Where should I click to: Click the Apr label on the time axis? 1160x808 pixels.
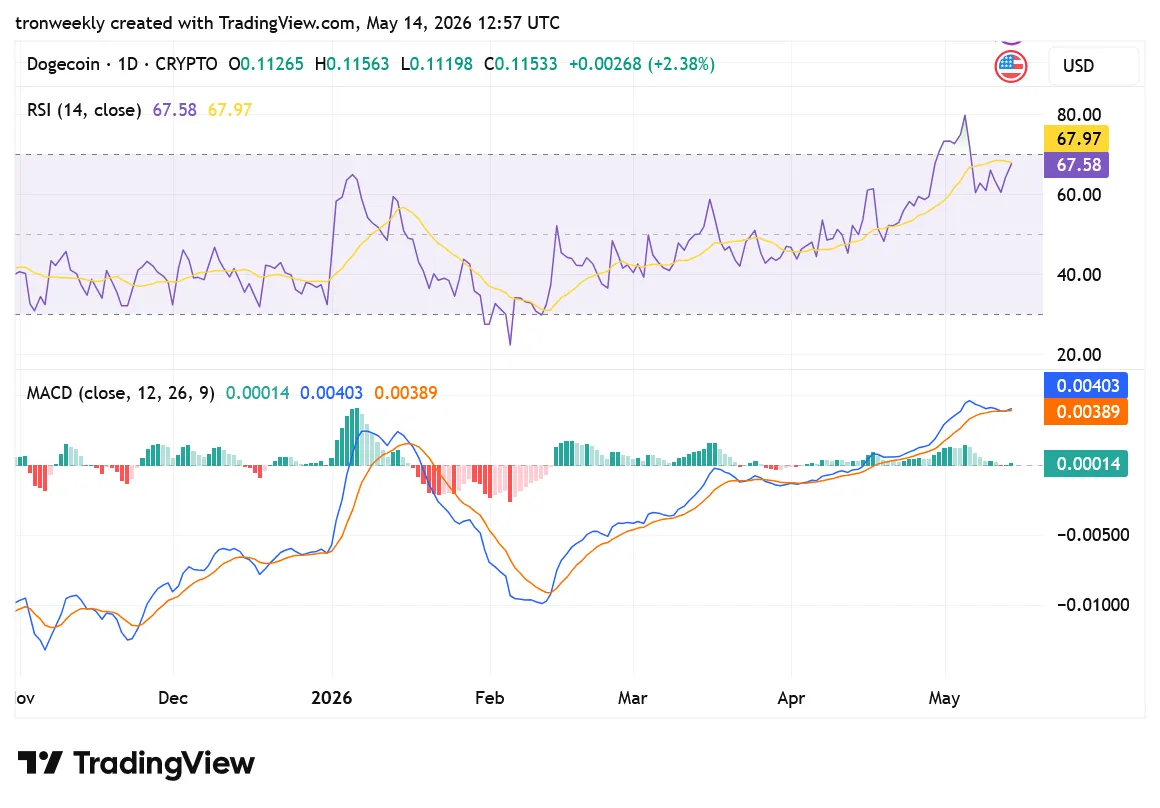click(791, 698)
